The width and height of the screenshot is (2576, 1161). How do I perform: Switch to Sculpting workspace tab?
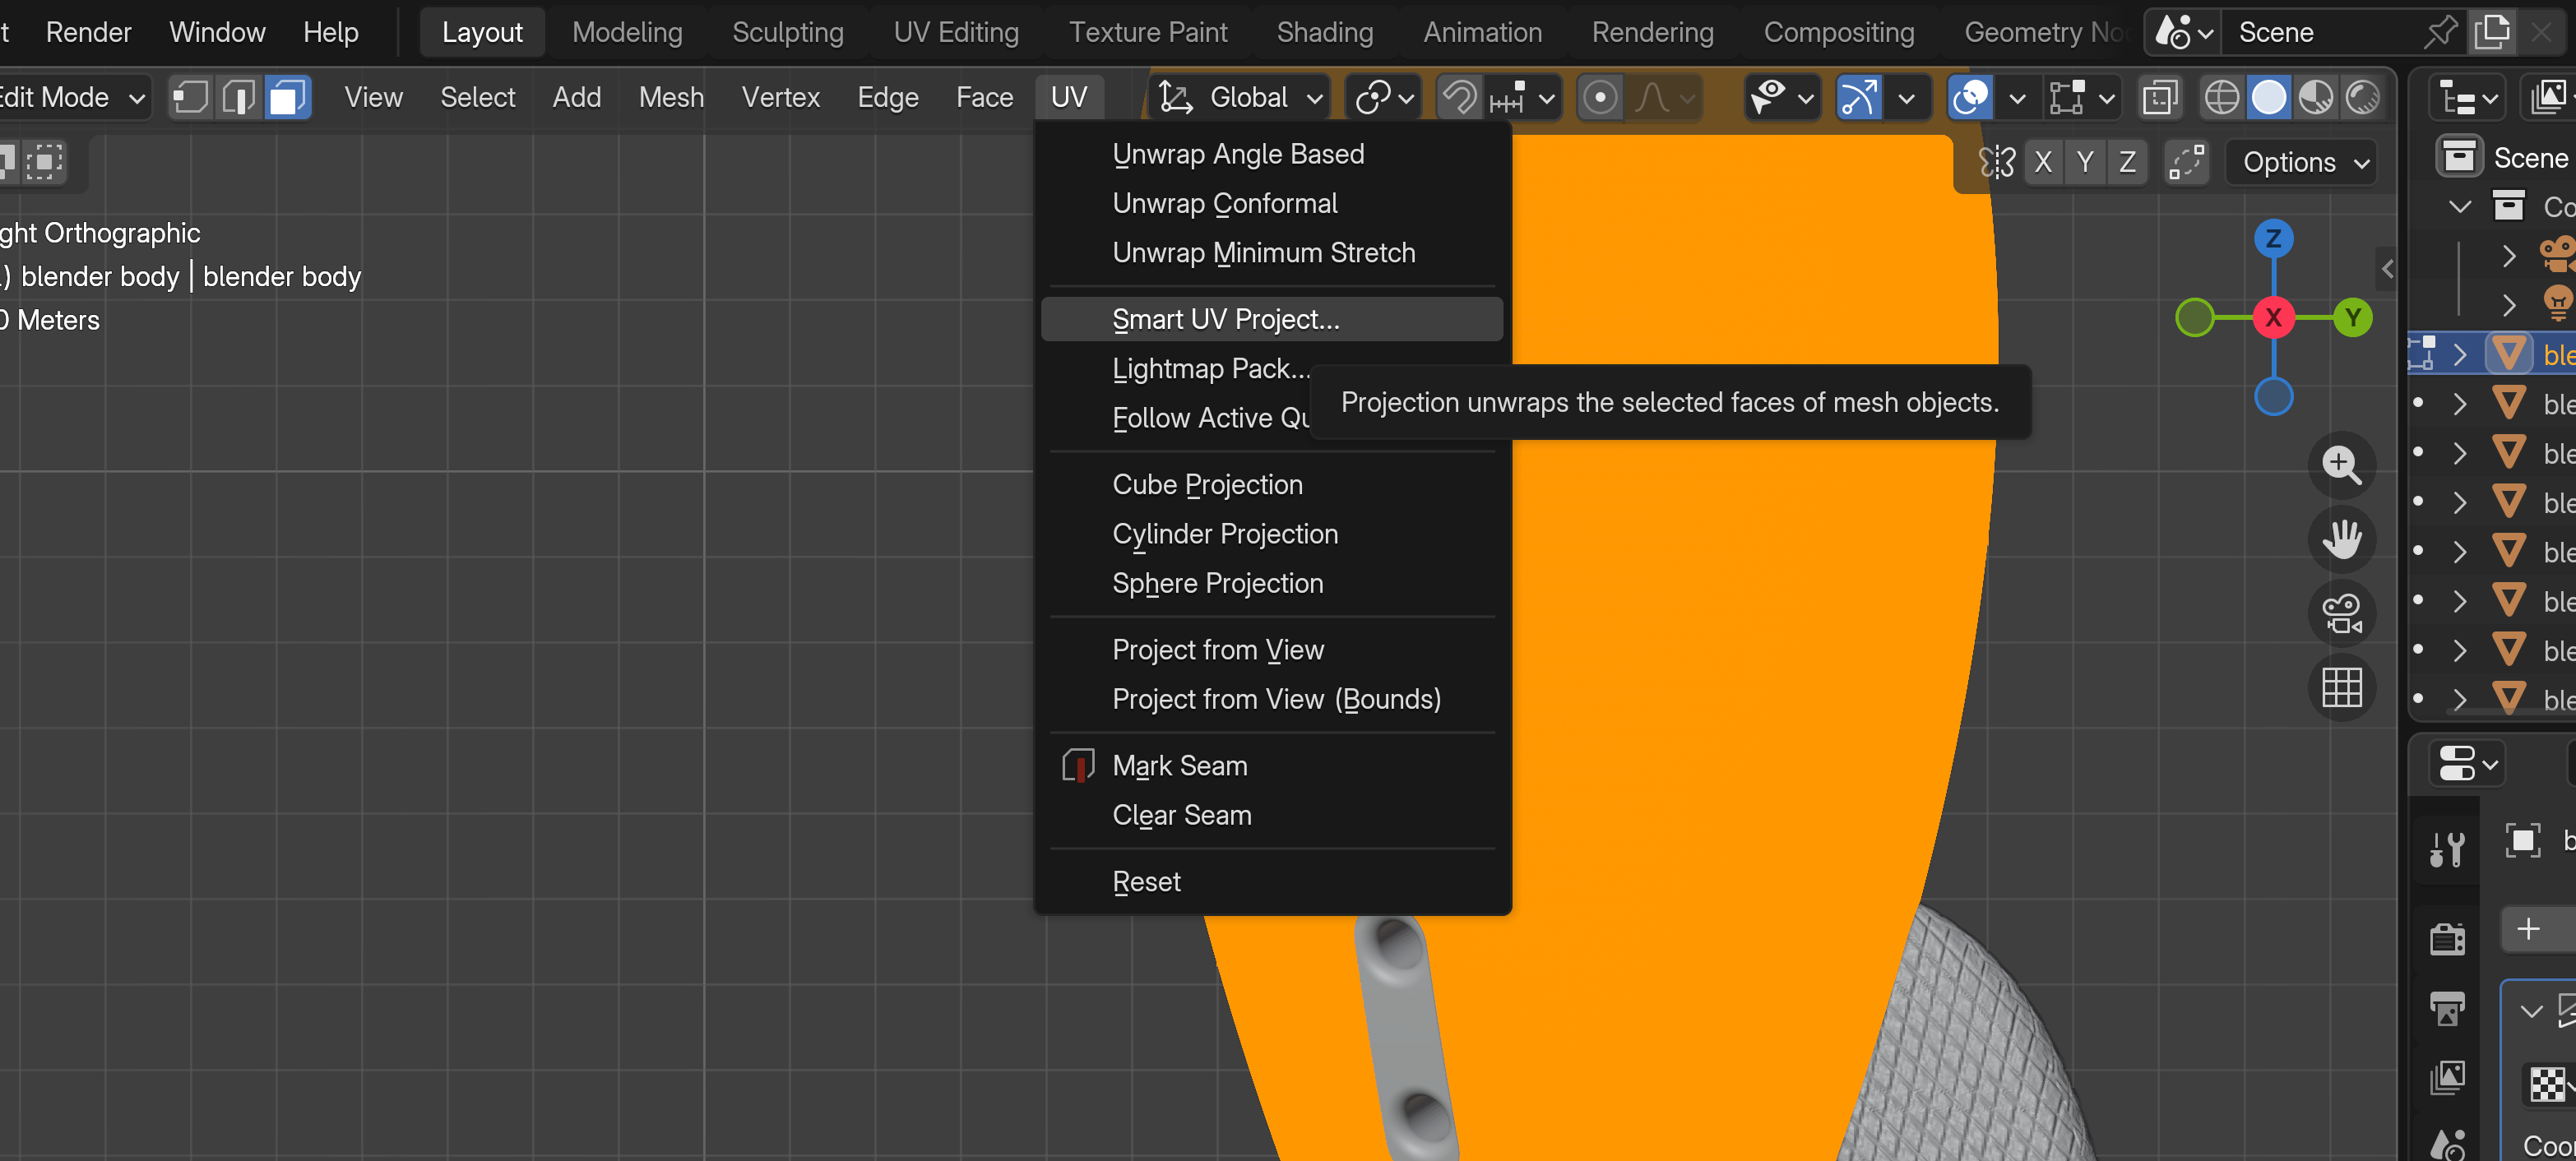click(787, 32)
